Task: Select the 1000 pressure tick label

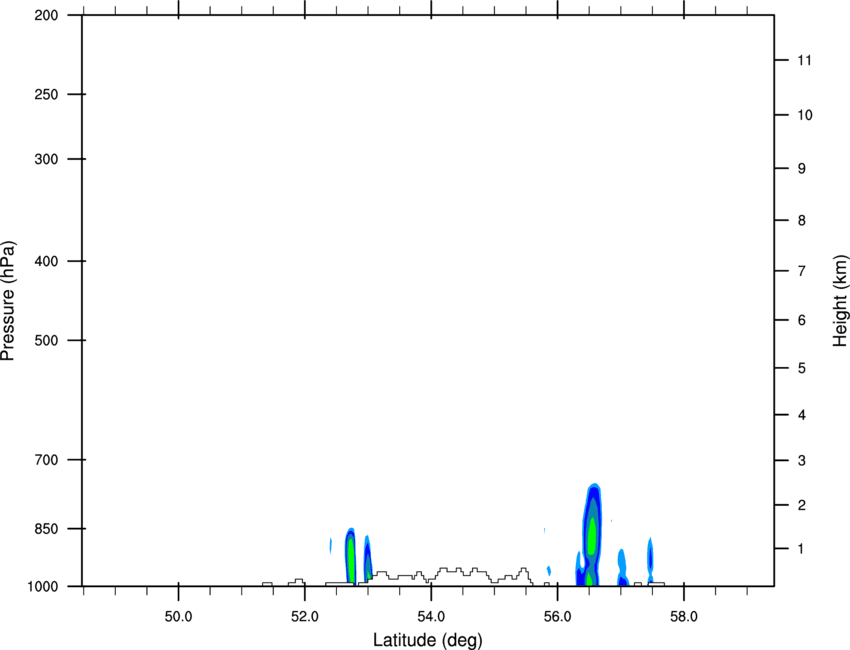Action: pyautogui.click(x=43, y=586)
